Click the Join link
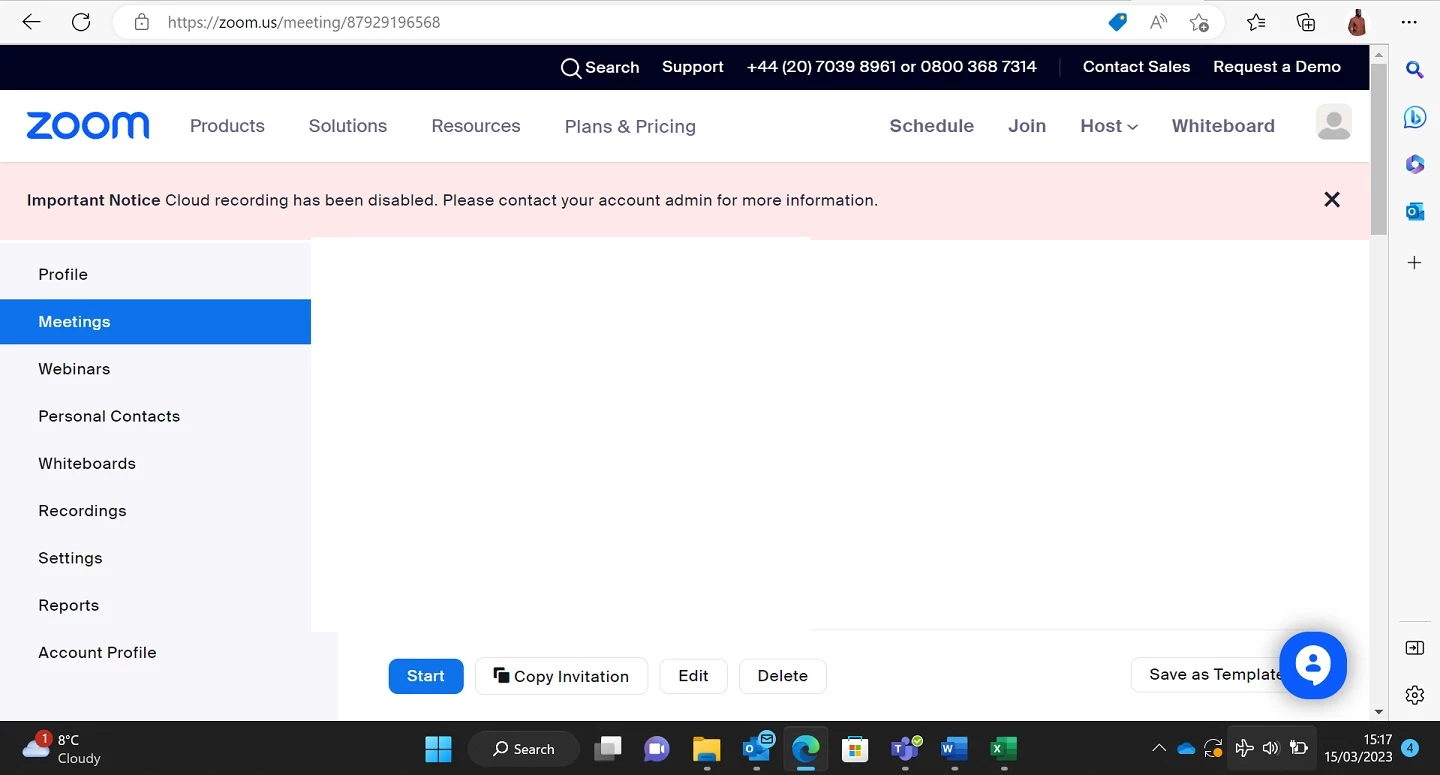The image size is (1440, 775). 1027,126
